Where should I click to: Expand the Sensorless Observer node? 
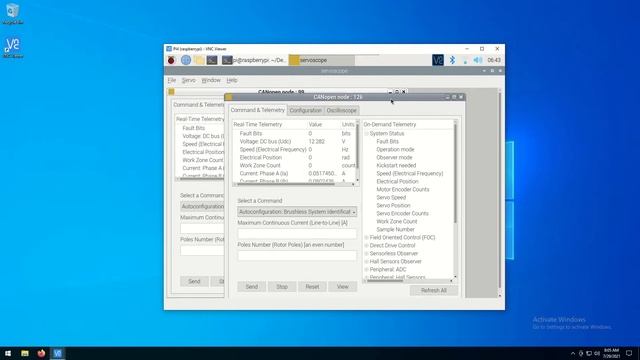tap(367, 253)
